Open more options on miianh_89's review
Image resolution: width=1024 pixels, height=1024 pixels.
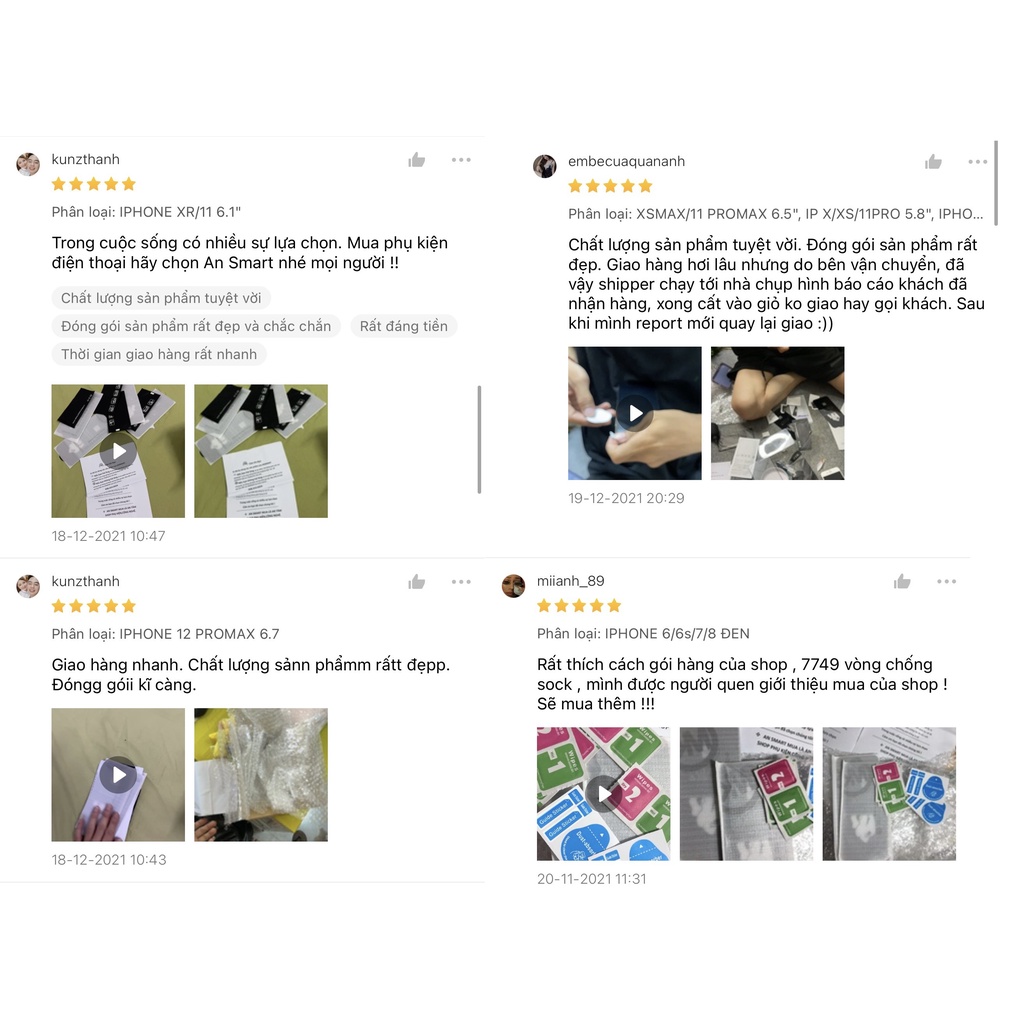point(946,581)
